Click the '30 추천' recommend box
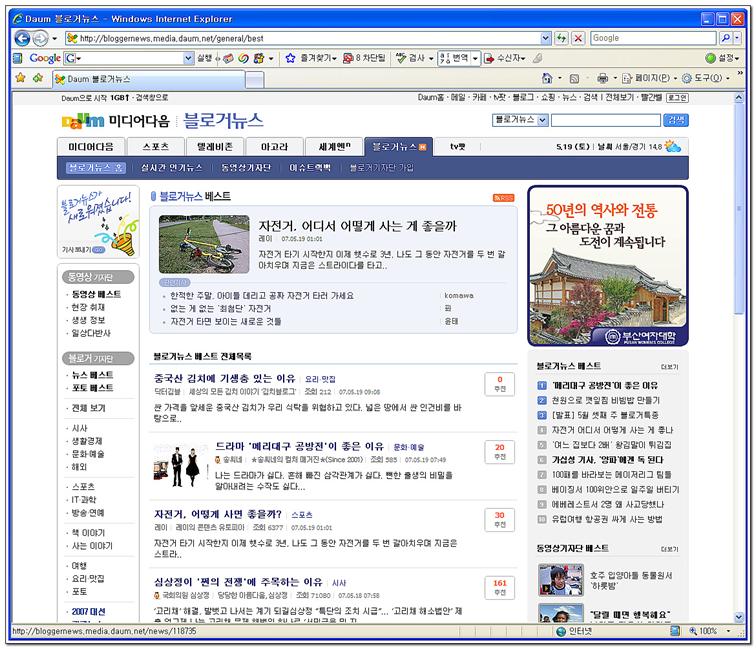This screenshot has height=649, width=756. [x=500, y=520]
